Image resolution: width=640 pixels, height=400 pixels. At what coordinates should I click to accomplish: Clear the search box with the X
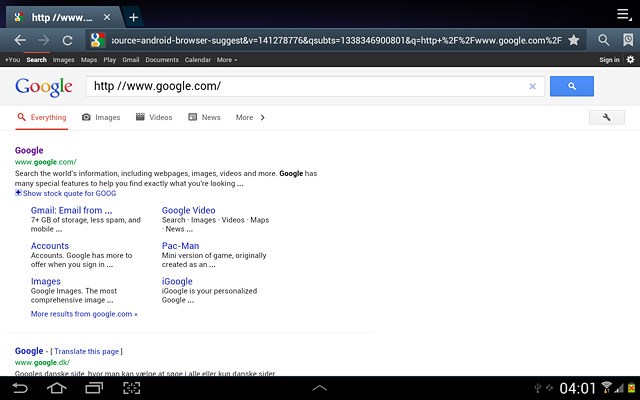pyautogui.click(x=532, y=86)
